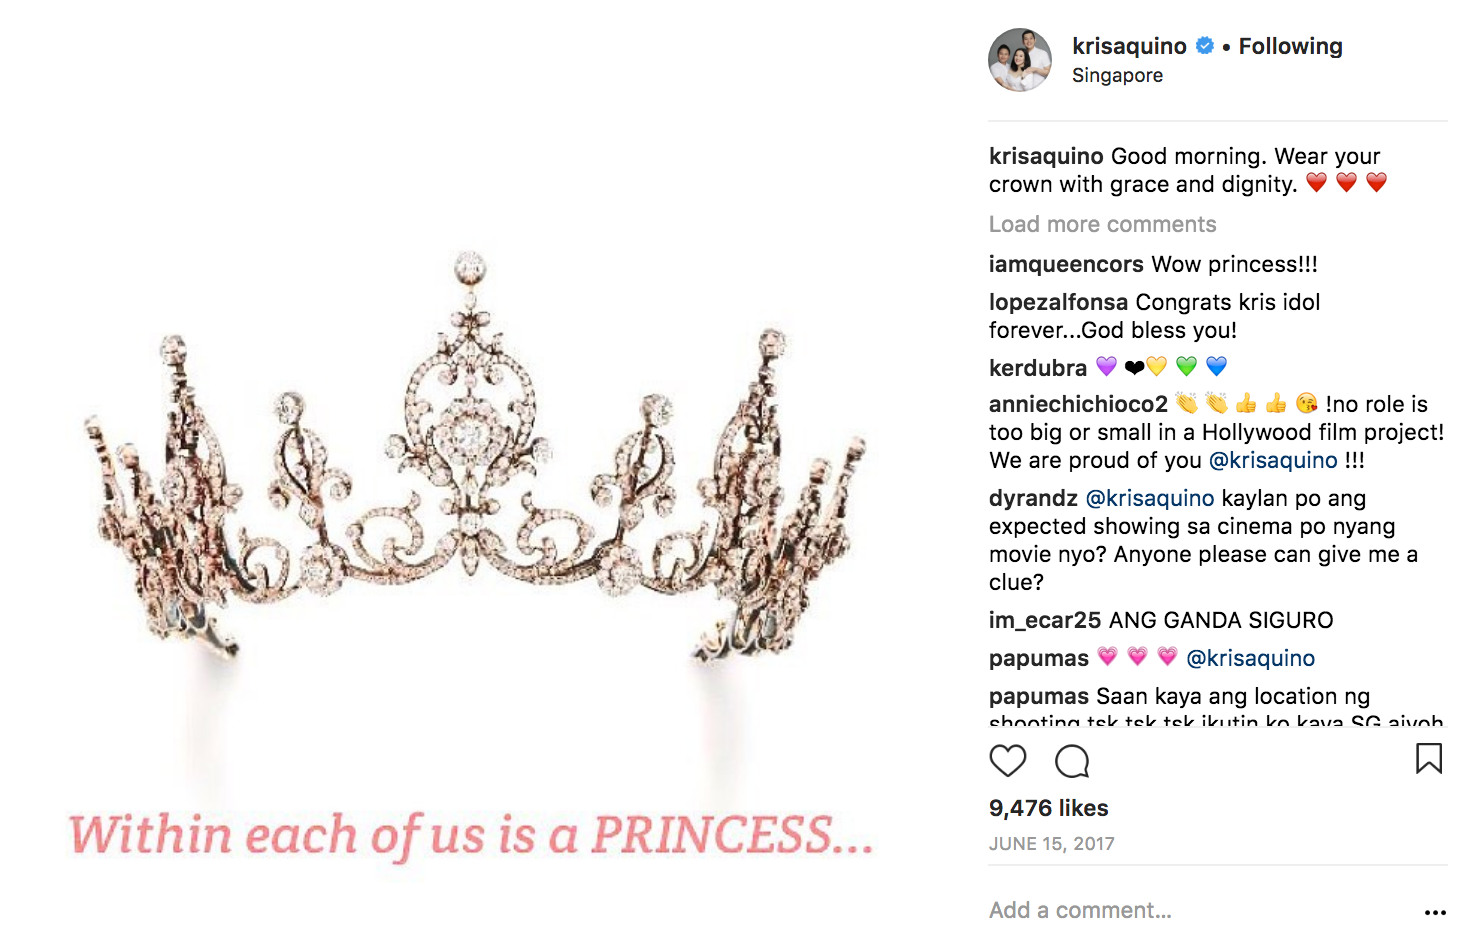Expand Load more comments
This screenshot has height=948, width=1484.
1102,224
